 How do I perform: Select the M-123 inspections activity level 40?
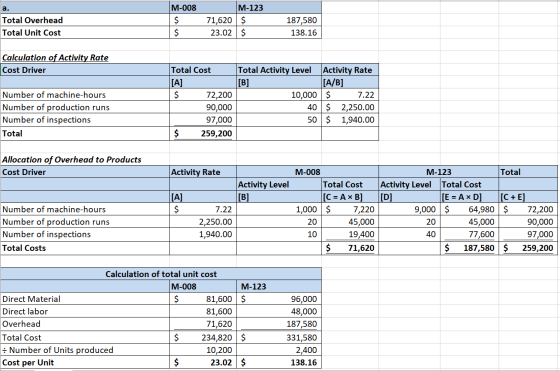410,234
